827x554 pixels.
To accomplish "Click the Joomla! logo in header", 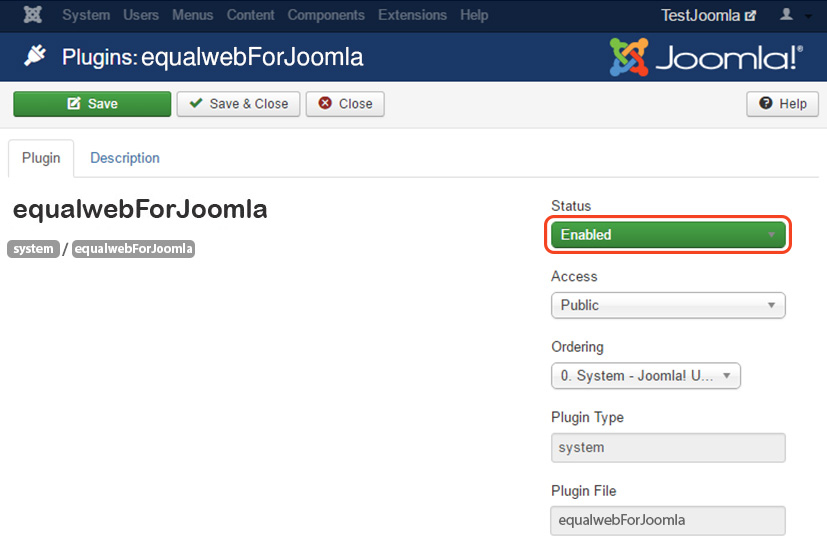I will [706, 57].
